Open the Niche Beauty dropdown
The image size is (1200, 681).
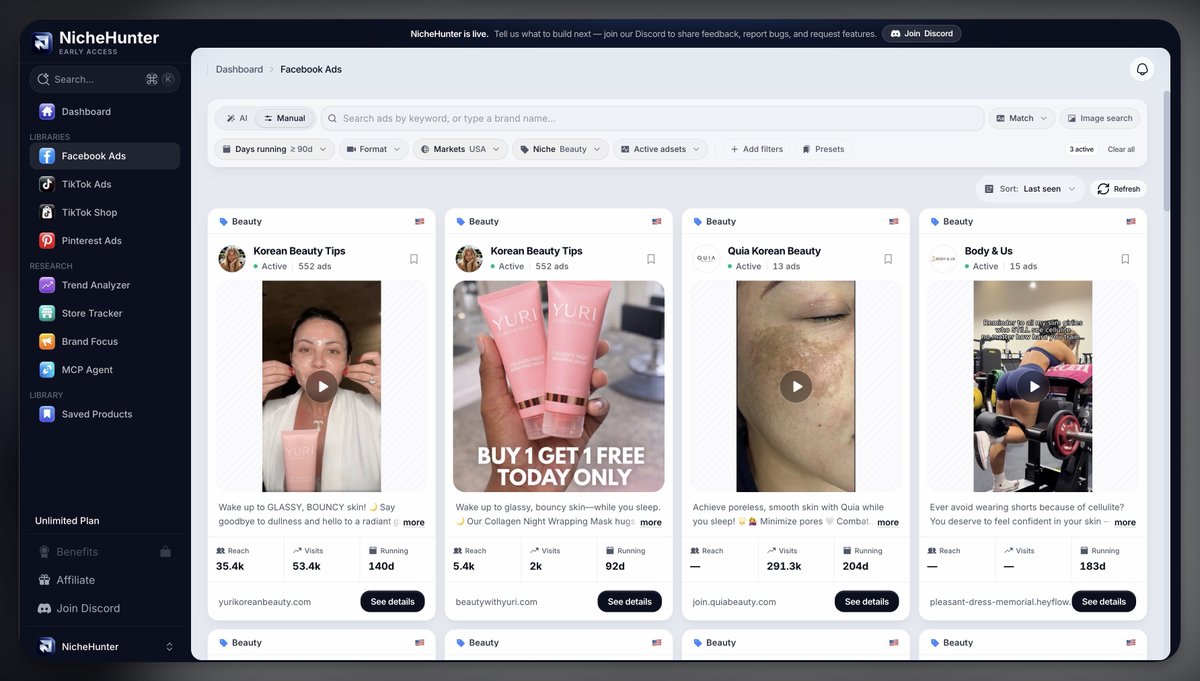coord(560,149)
